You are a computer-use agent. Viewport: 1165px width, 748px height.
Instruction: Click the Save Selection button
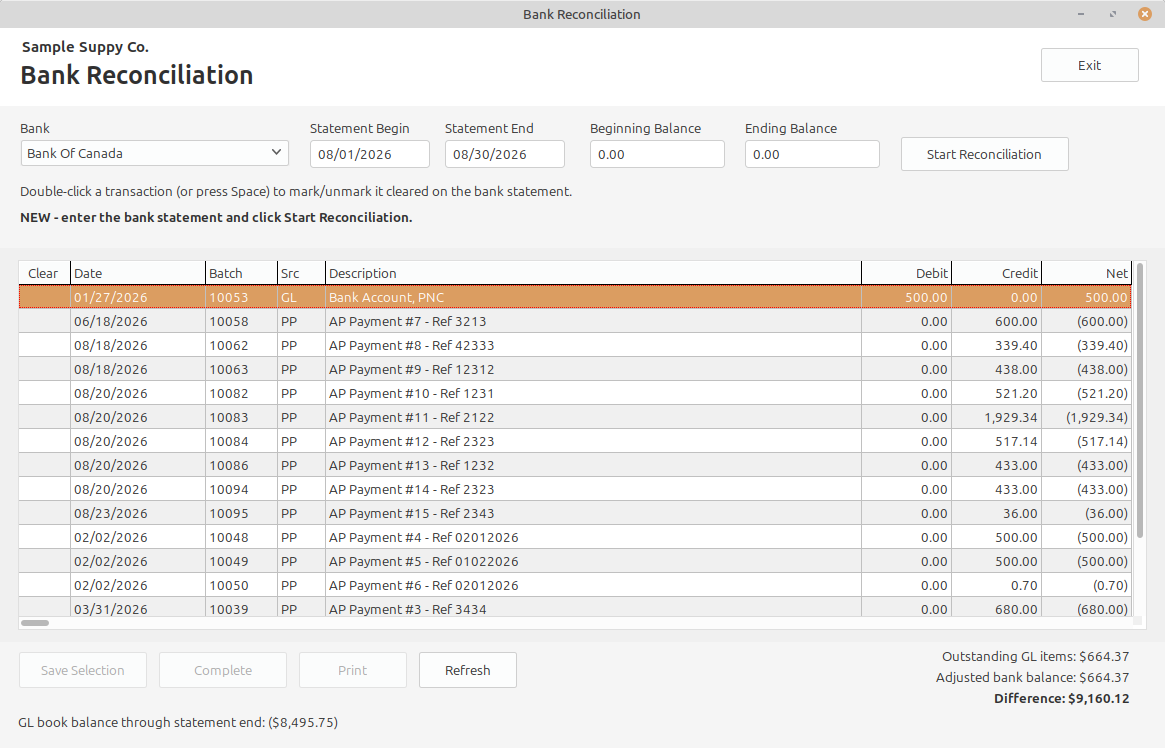click(x=82, y=670)
